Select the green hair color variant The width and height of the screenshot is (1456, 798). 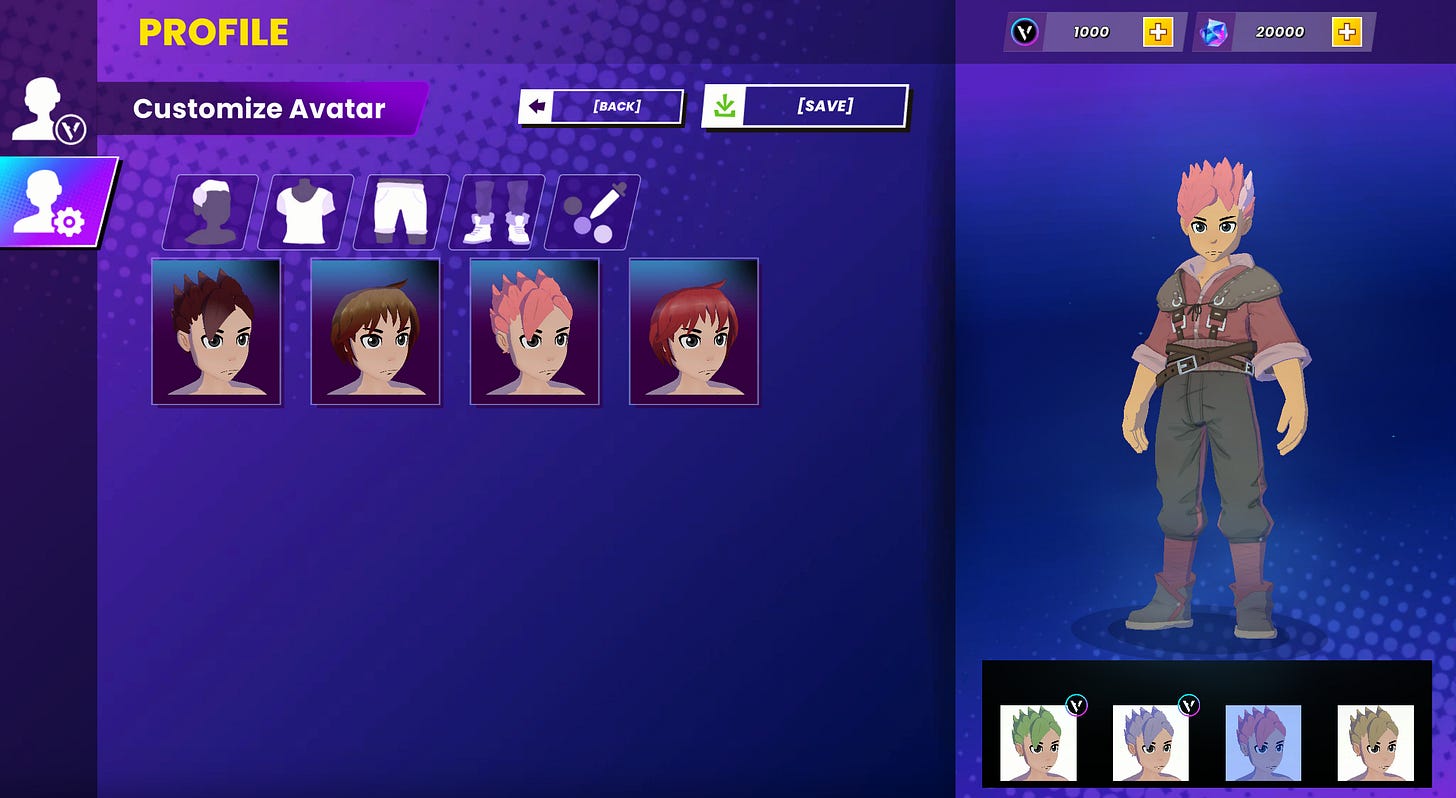1038,743
